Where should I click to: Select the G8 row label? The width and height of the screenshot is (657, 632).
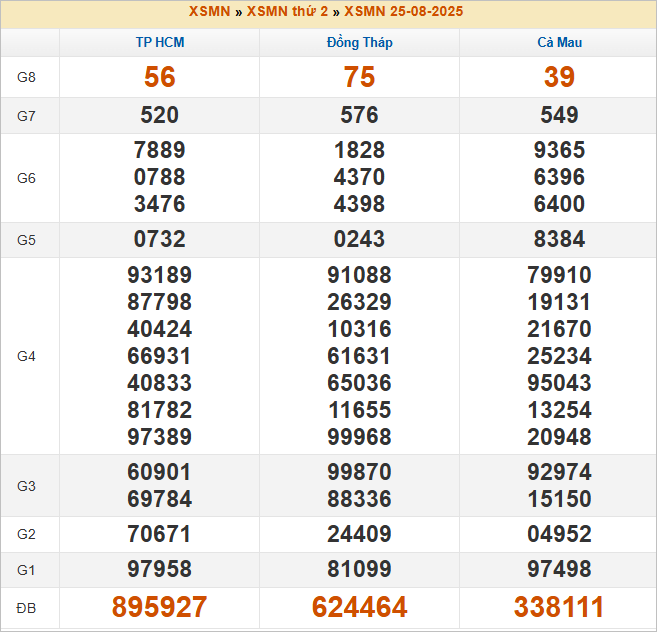click(26, 77)
